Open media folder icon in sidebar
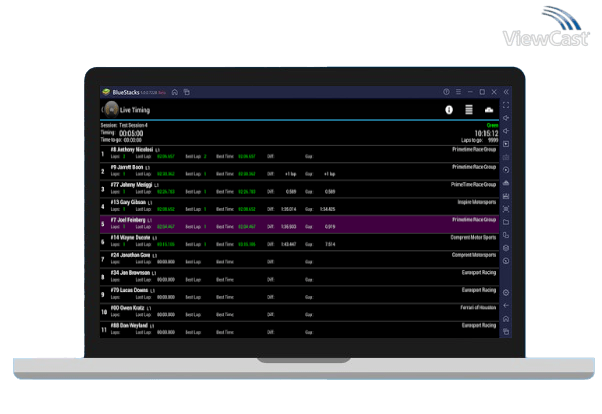 (x=506, y=222)
